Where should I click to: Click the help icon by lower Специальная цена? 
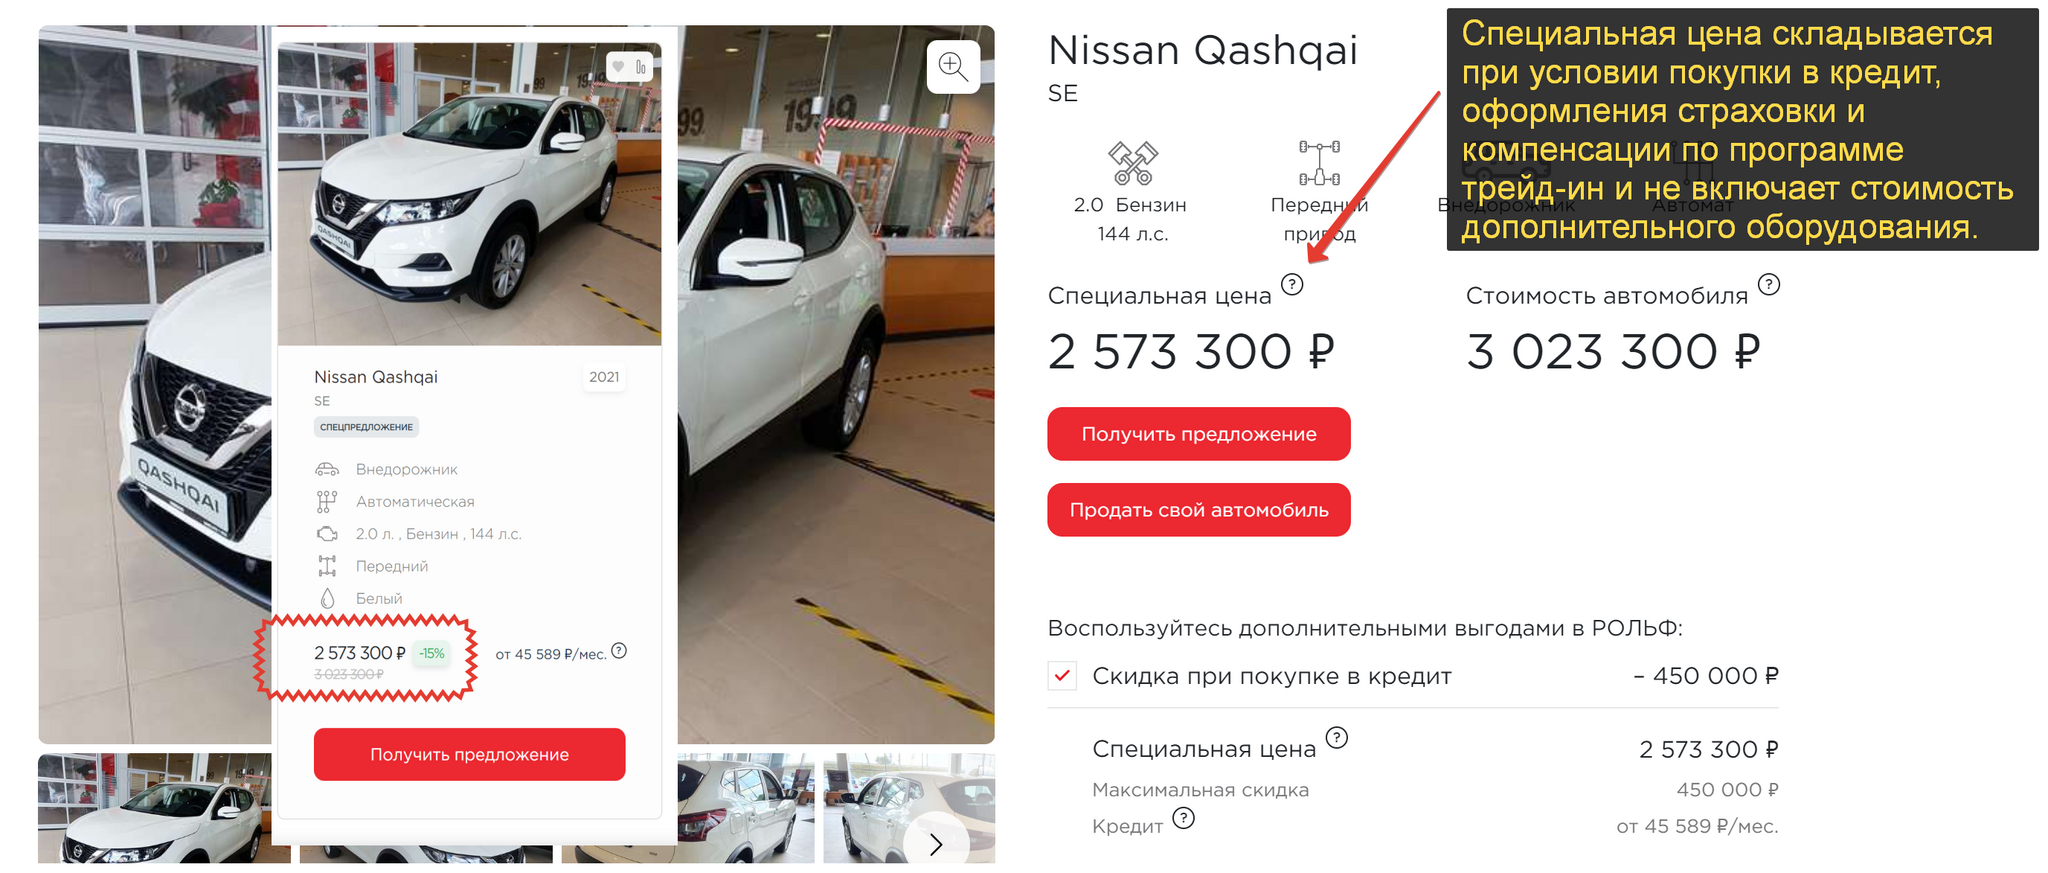point(1337,738)
